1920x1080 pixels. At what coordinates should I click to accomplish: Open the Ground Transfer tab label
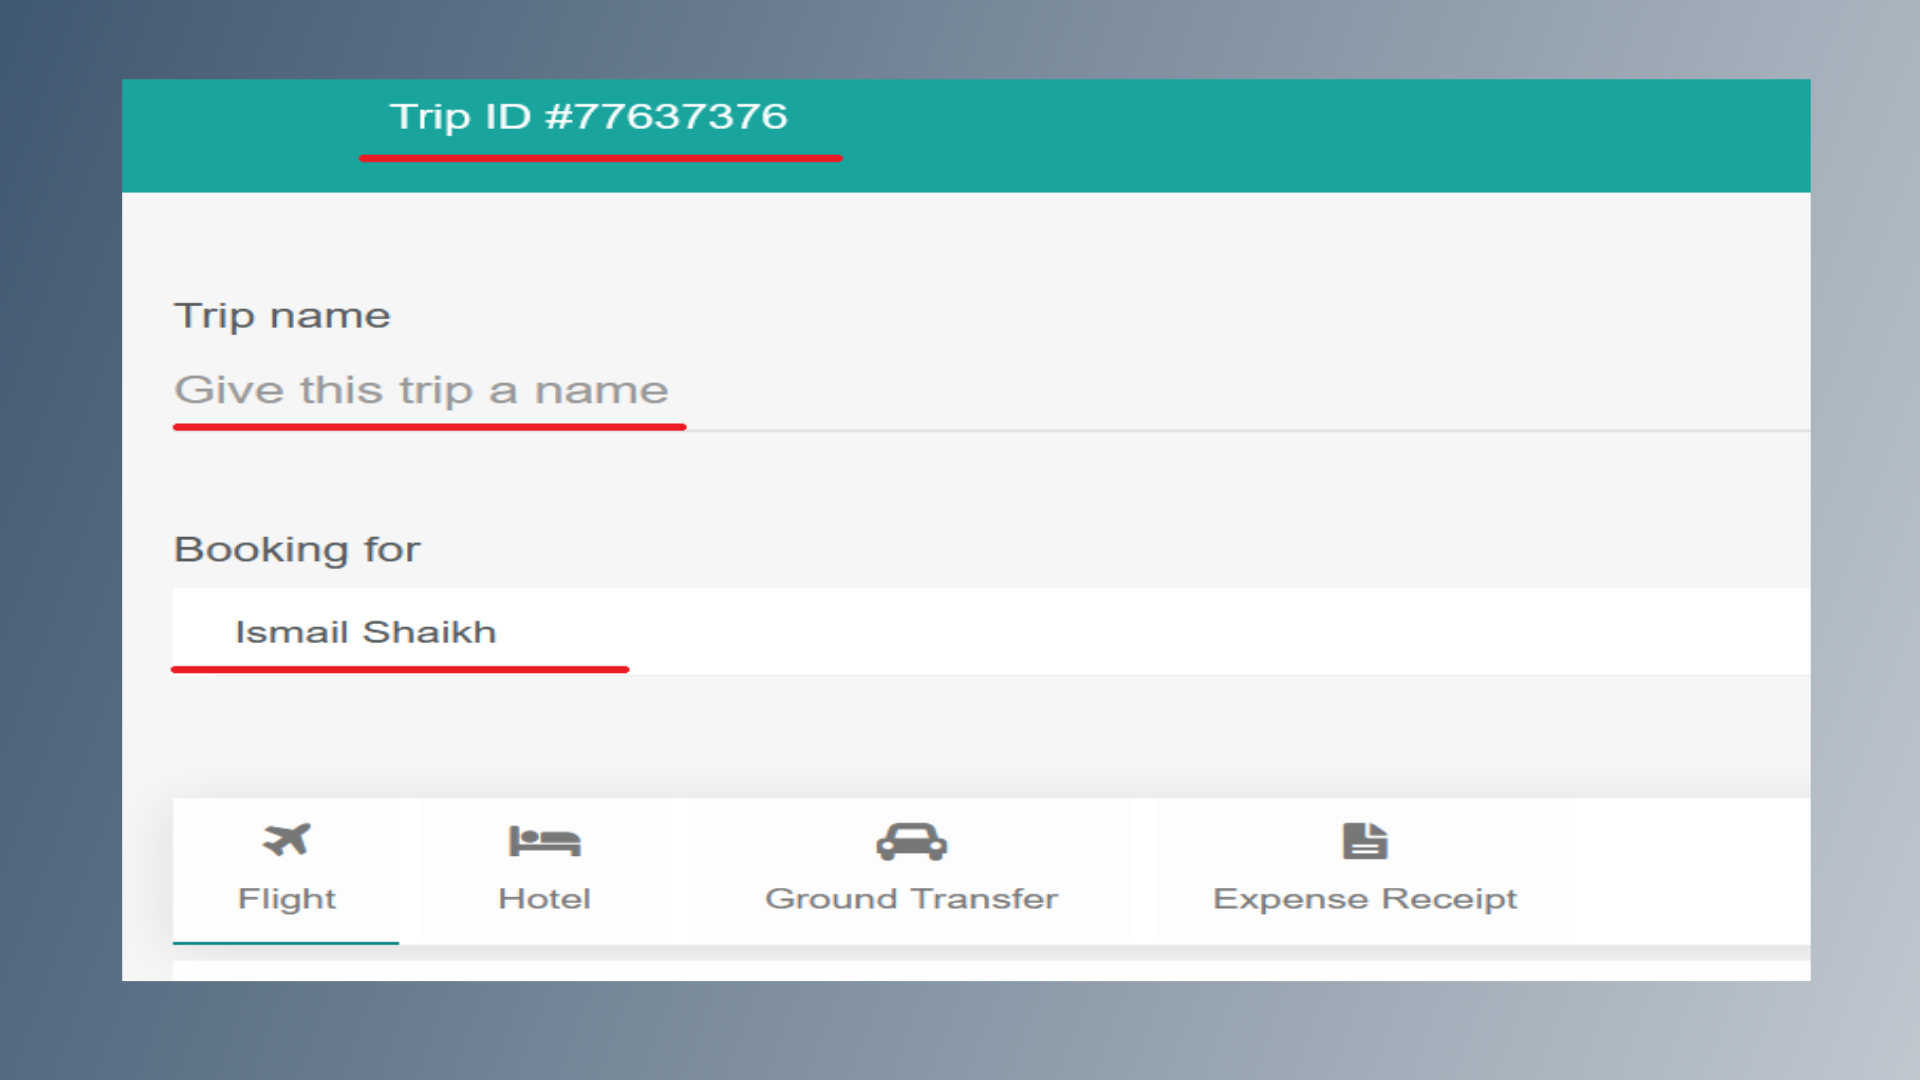point(911,898)
